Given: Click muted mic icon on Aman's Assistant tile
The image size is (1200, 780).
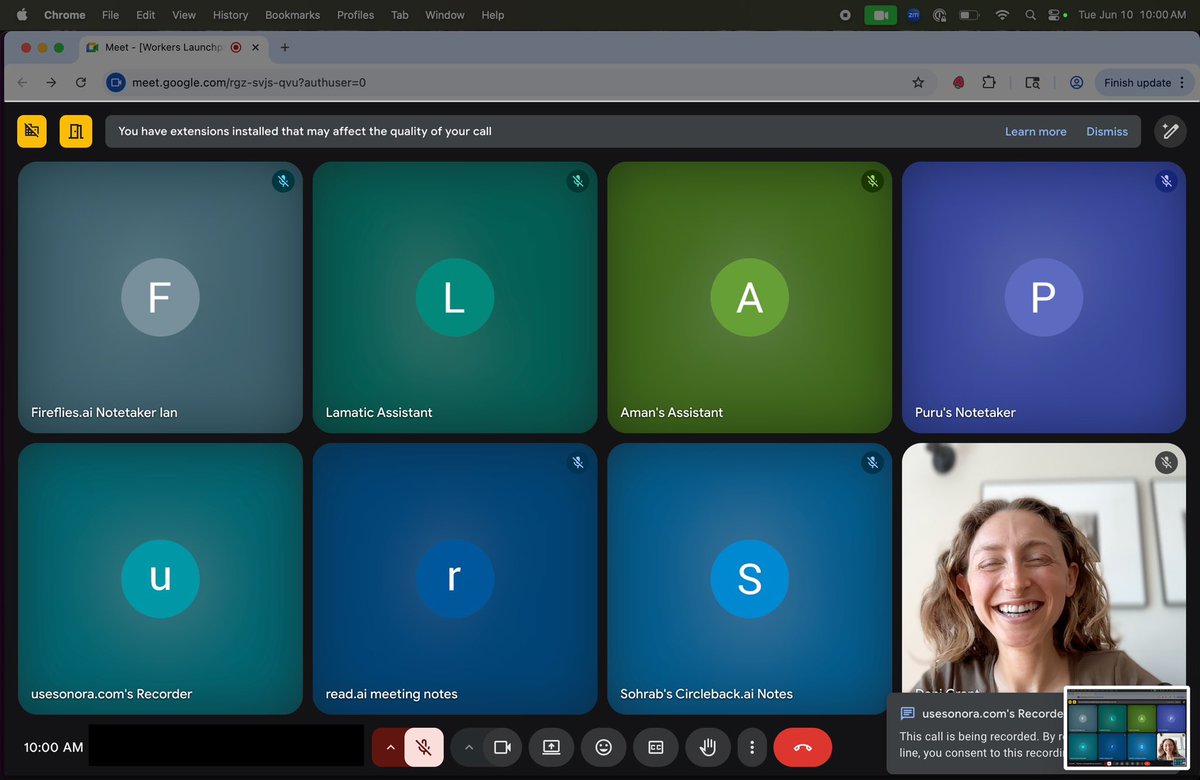Looking at the screenshot, I should 872,181.
